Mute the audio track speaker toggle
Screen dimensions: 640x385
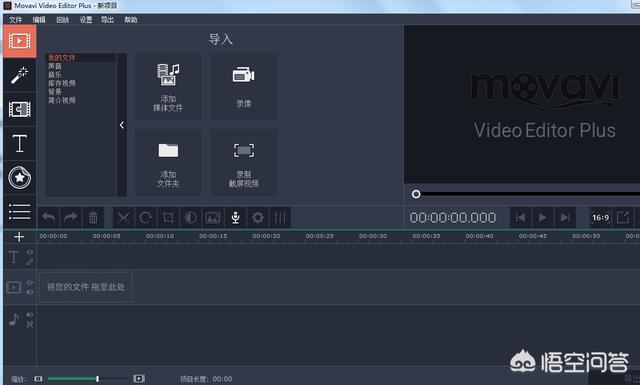tap(30, 314)
